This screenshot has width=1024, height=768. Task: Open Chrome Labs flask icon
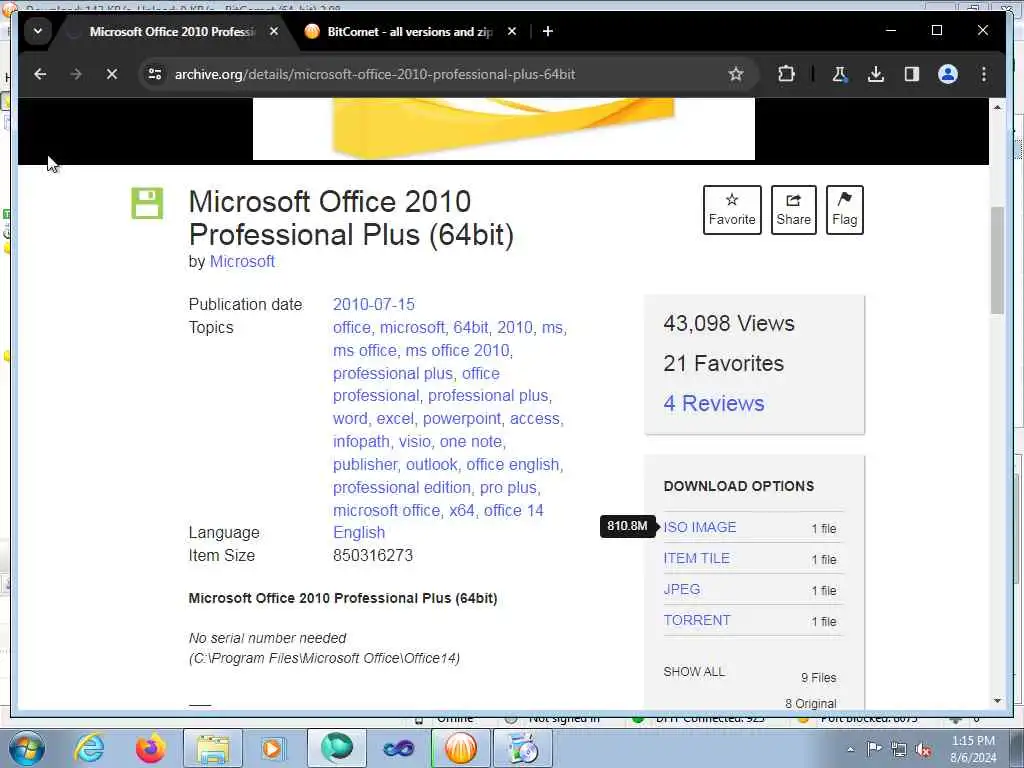839,74
